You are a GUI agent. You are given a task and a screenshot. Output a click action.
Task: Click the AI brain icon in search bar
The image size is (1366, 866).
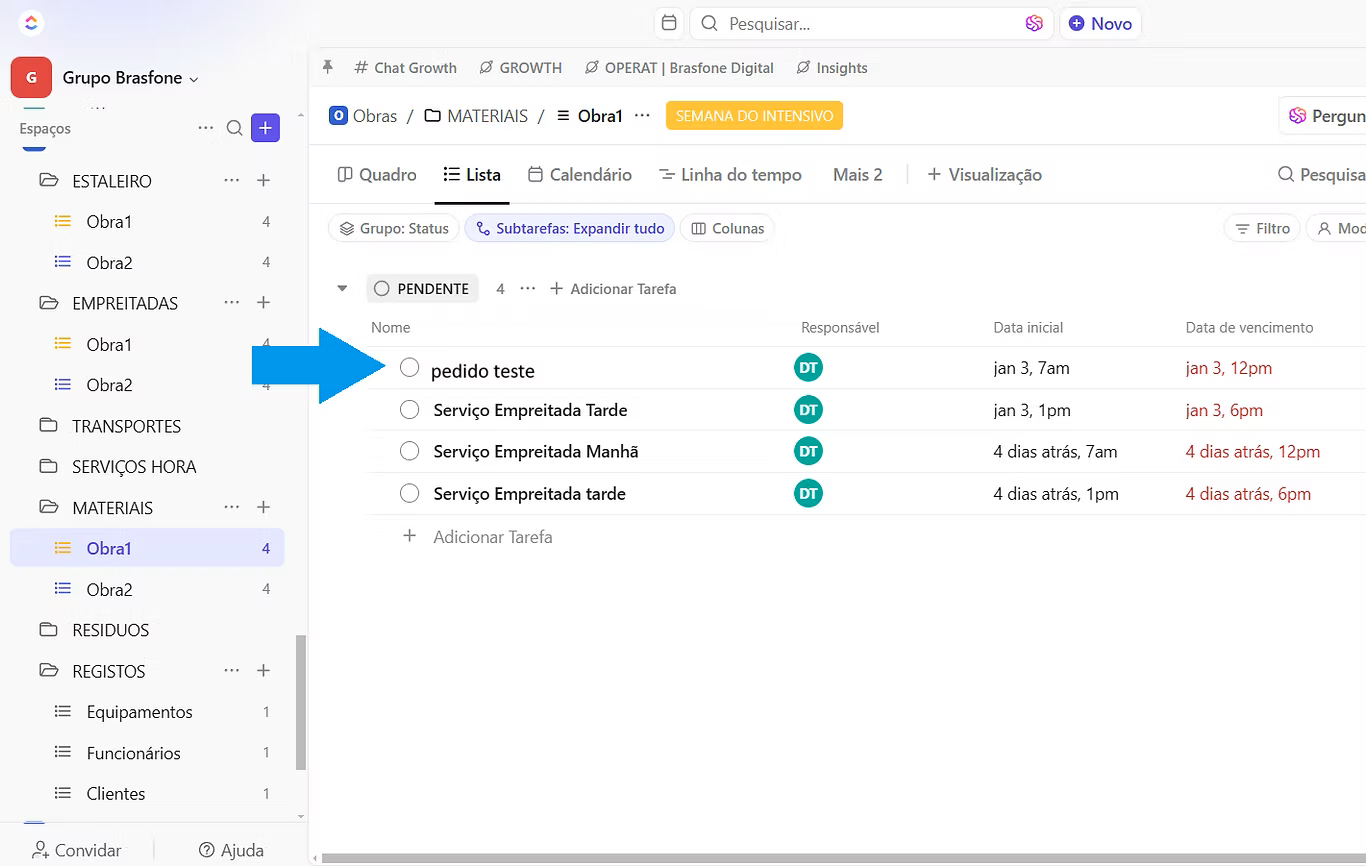tap(1034, 23)
